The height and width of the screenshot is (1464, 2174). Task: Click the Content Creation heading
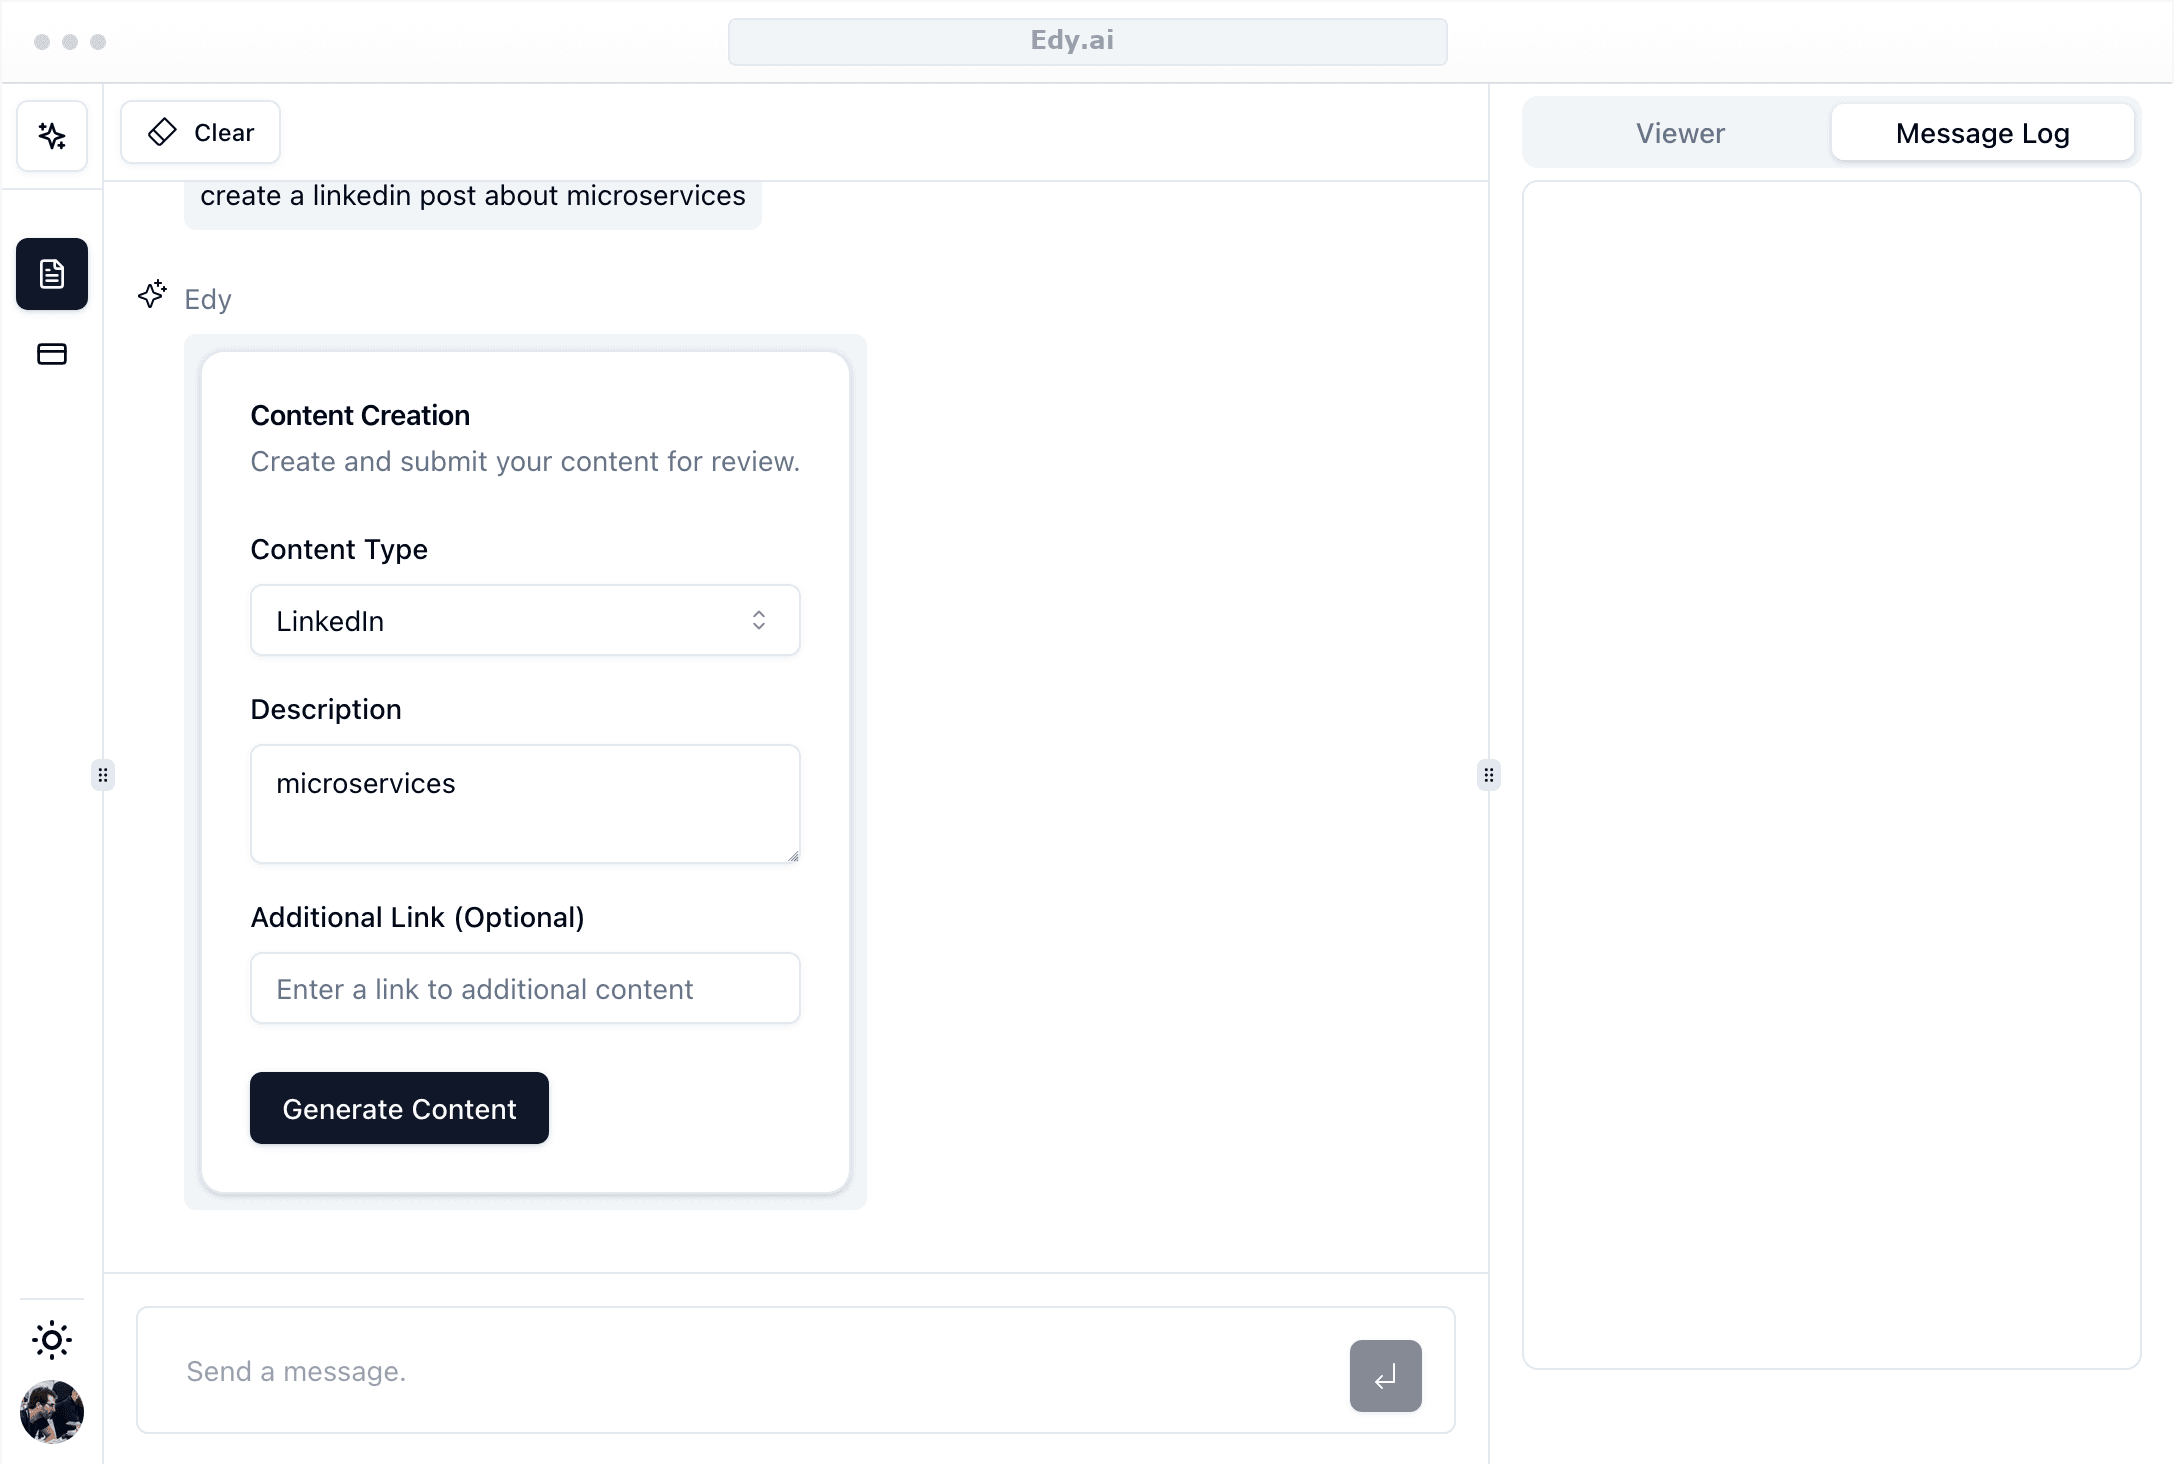(360, 415)
